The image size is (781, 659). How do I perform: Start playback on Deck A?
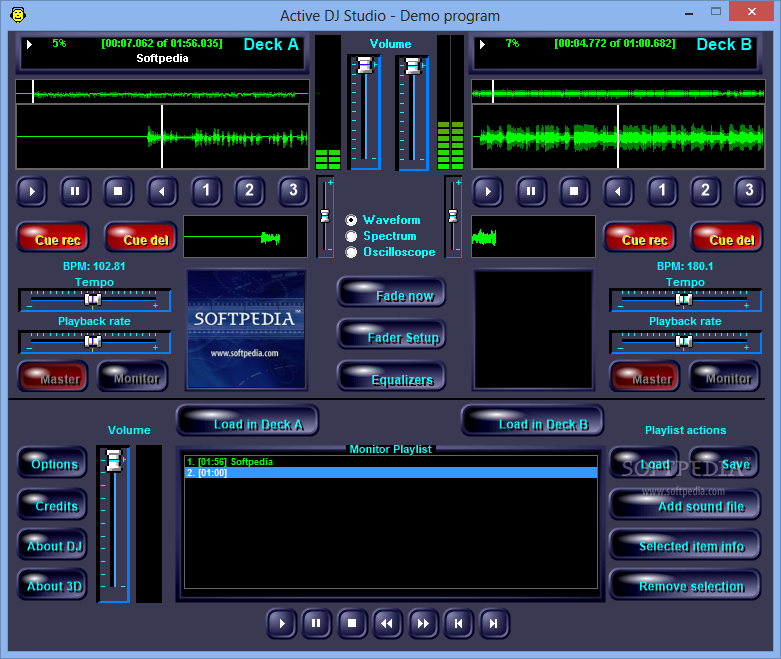click(32, 191)
